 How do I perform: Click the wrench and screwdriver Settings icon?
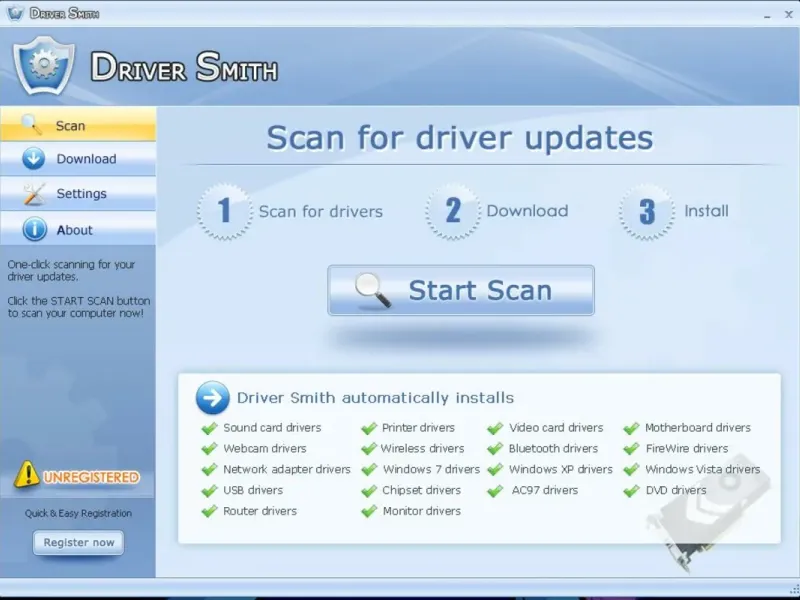pos(34,194)
